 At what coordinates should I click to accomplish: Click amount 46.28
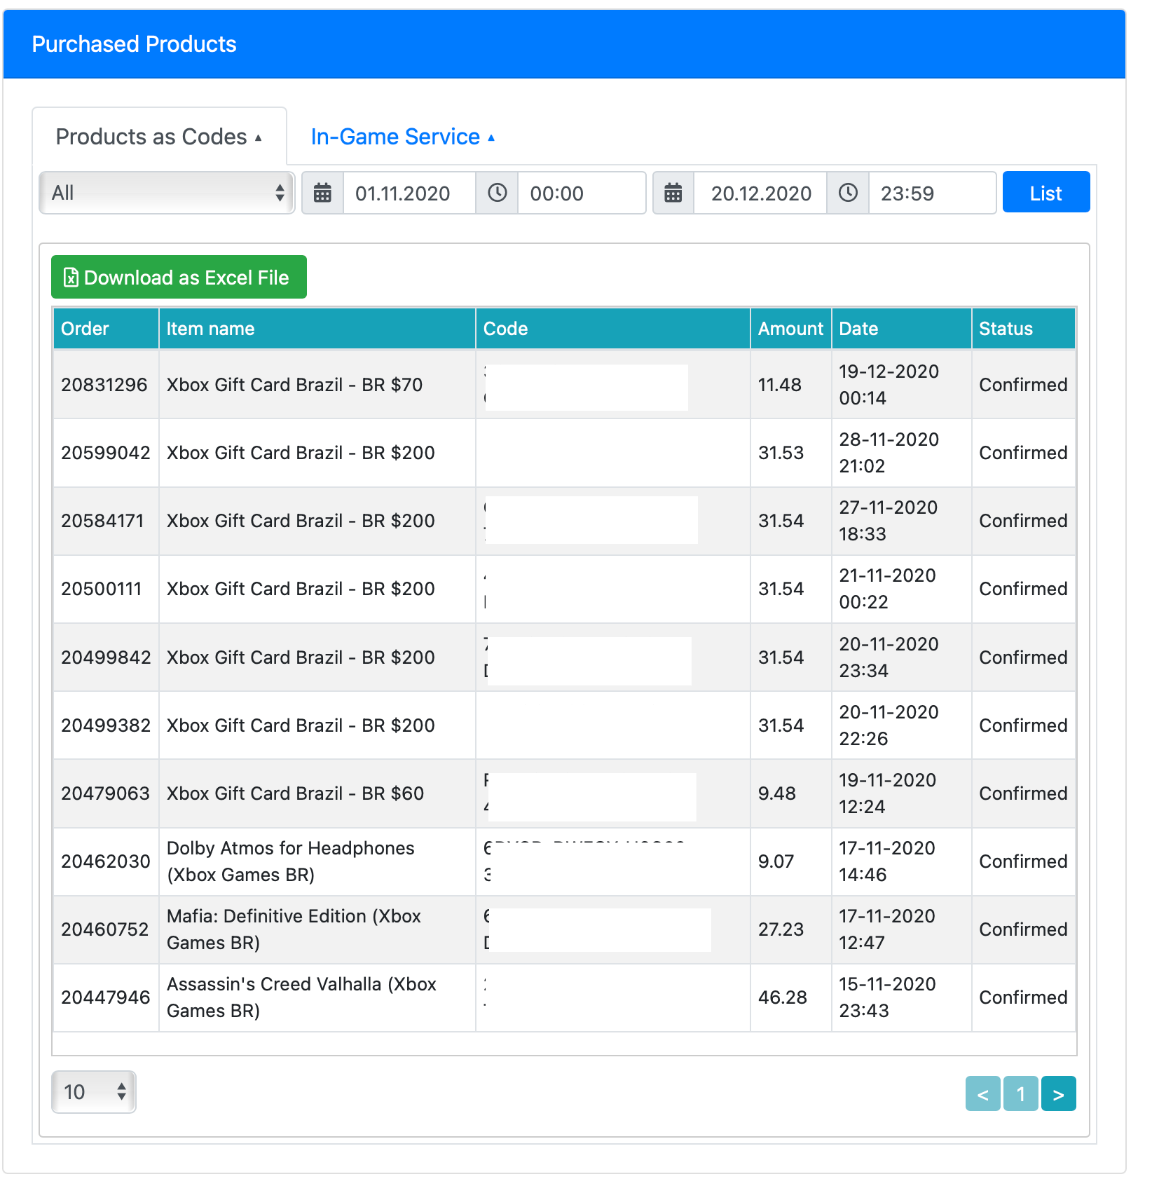click(x=783, y=998)
